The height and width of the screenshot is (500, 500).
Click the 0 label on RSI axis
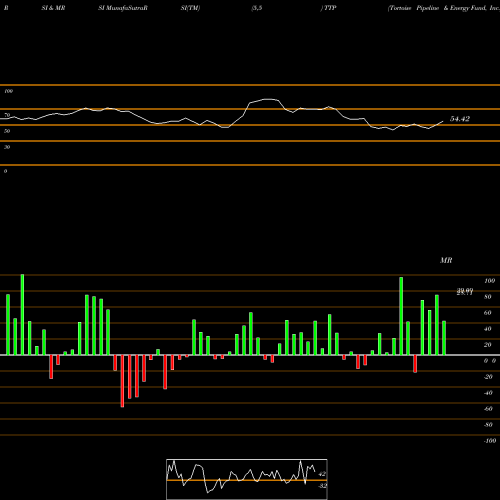(x=5, y=171)
